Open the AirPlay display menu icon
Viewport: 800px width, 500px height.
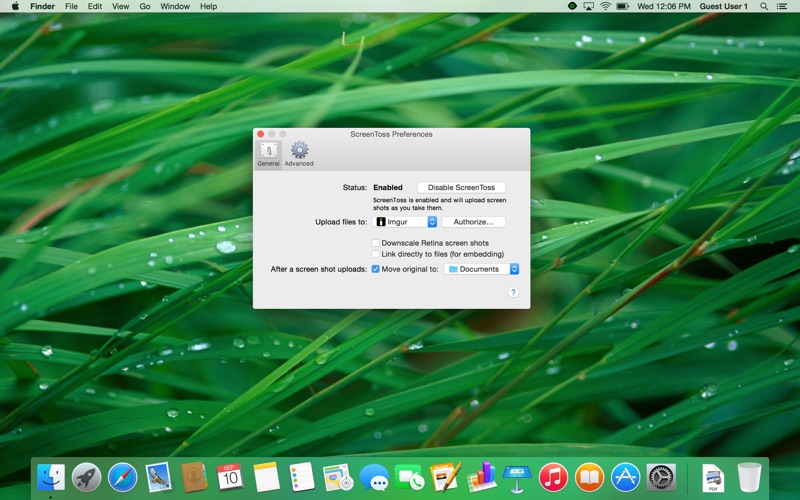pyautogui.click(x=589, y=6)
